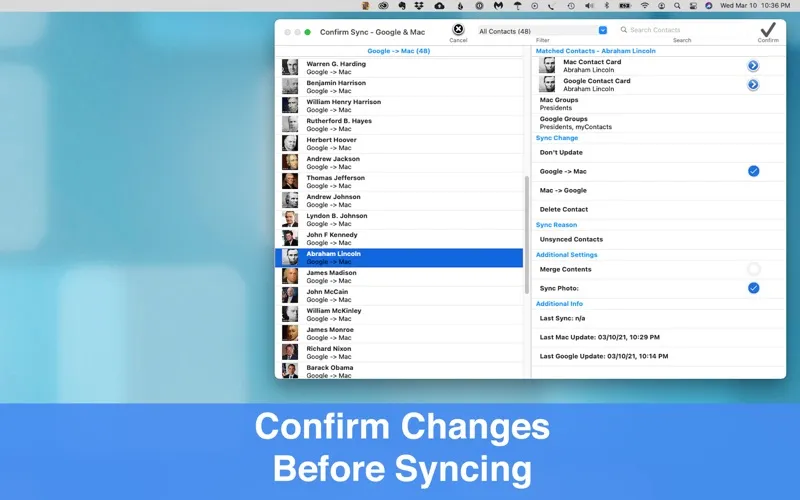800x500 pixels.
Task: Click the contact list vertical scrollbar
Action: pyautogui.click(x=526, y=235)
